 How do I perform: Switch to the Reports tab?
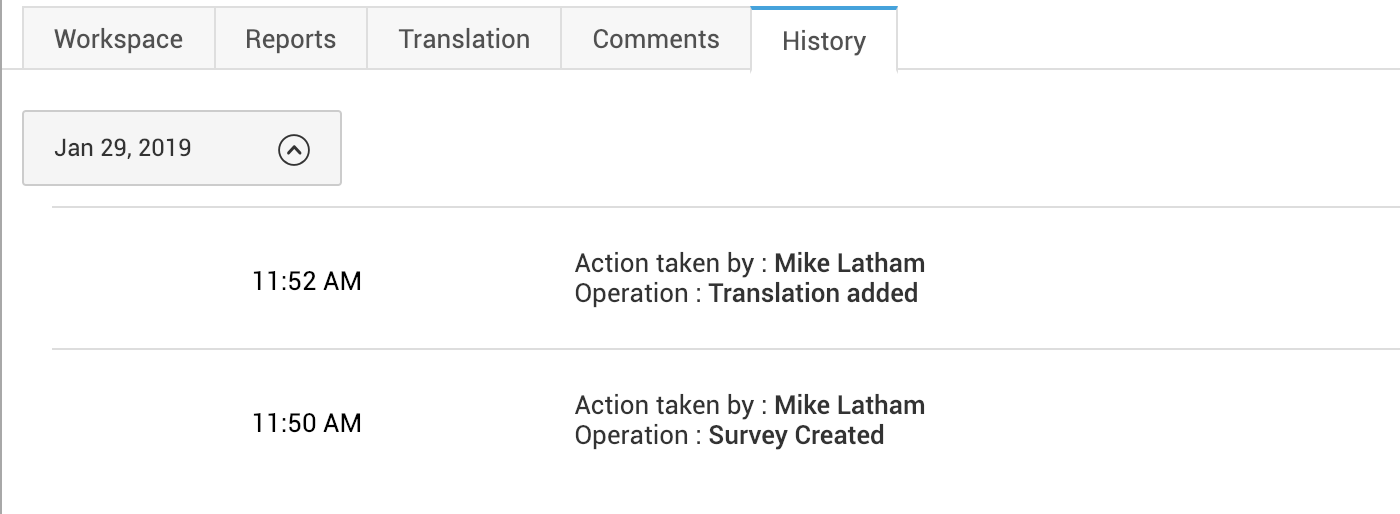(x=291, y=39)
